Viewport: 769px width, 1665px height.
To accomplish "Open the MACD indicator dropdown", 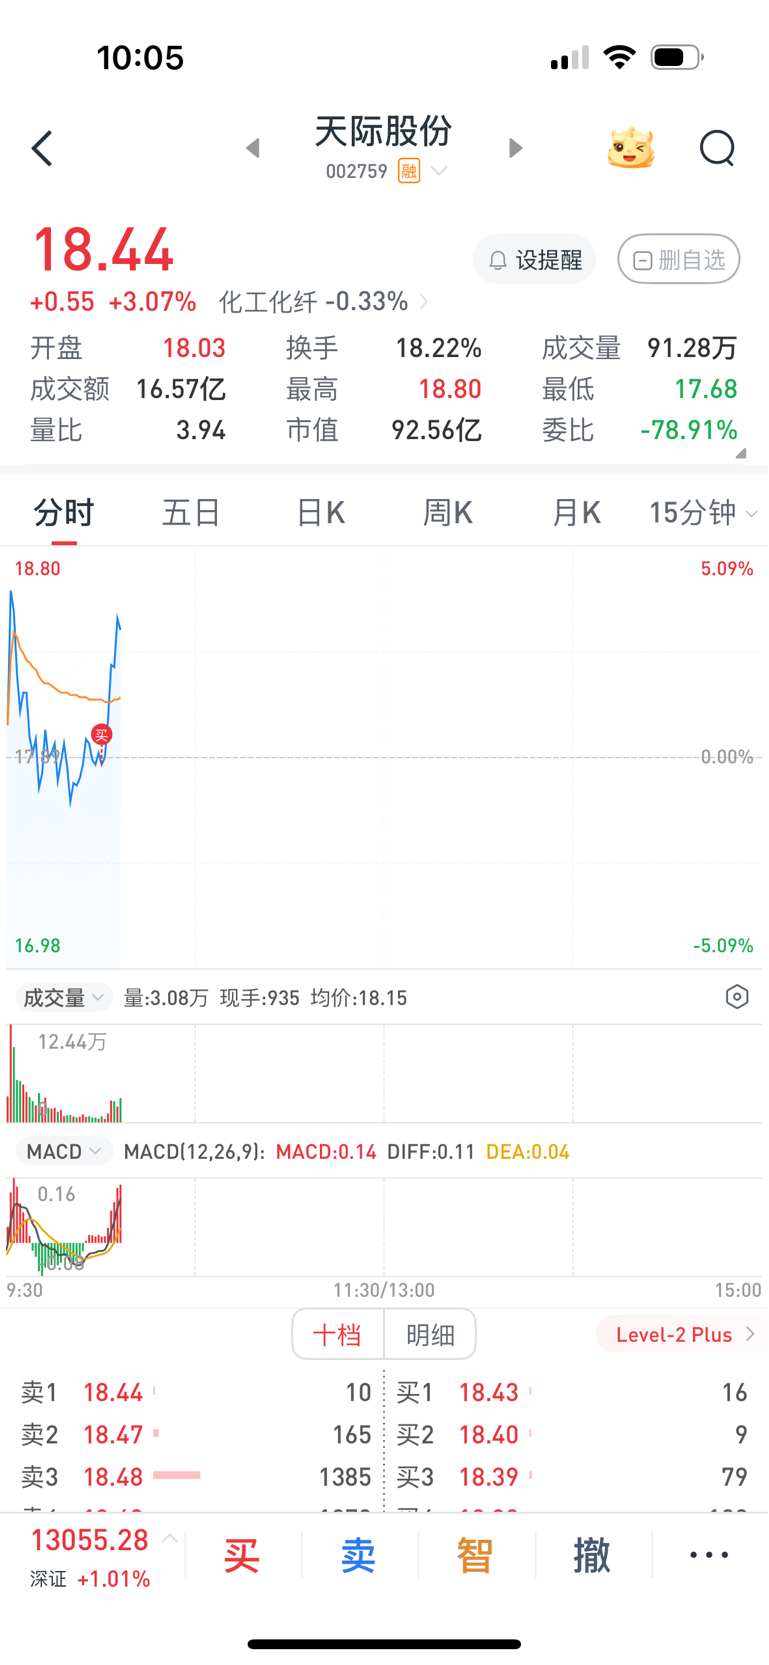I will coord(64,1152).
